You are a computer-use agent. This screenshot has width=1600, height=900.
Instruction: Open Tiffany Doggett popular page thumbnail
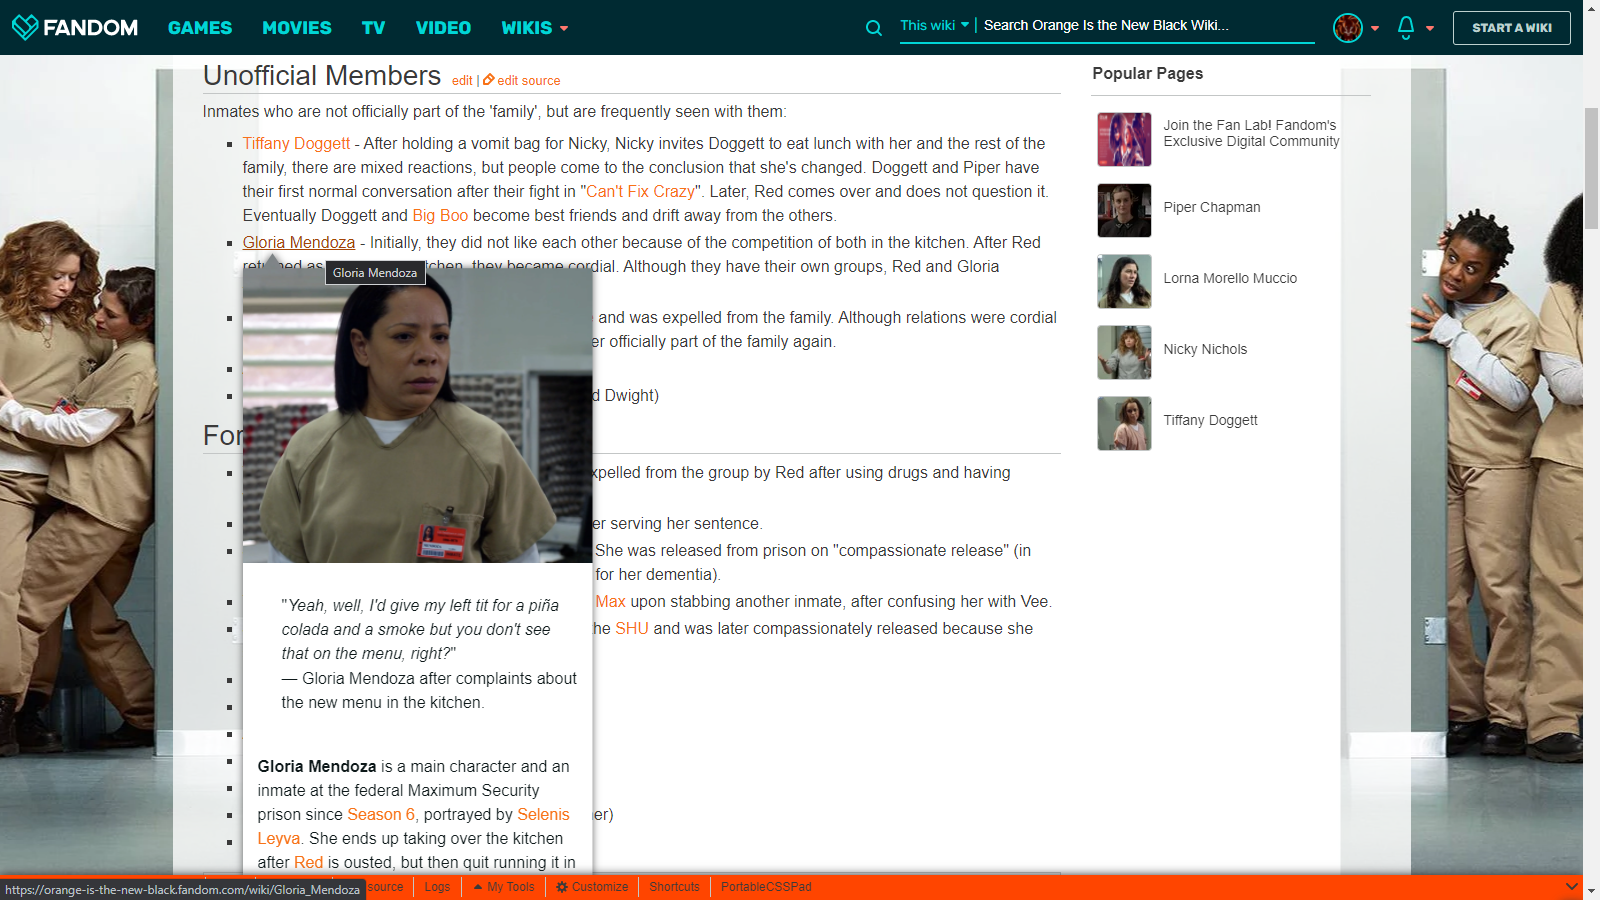(1124, 423)
